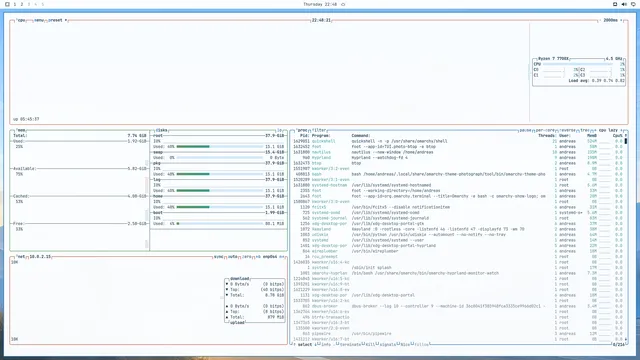
Task: Toggle auto scaling in the net box
Action: point(233,257)
